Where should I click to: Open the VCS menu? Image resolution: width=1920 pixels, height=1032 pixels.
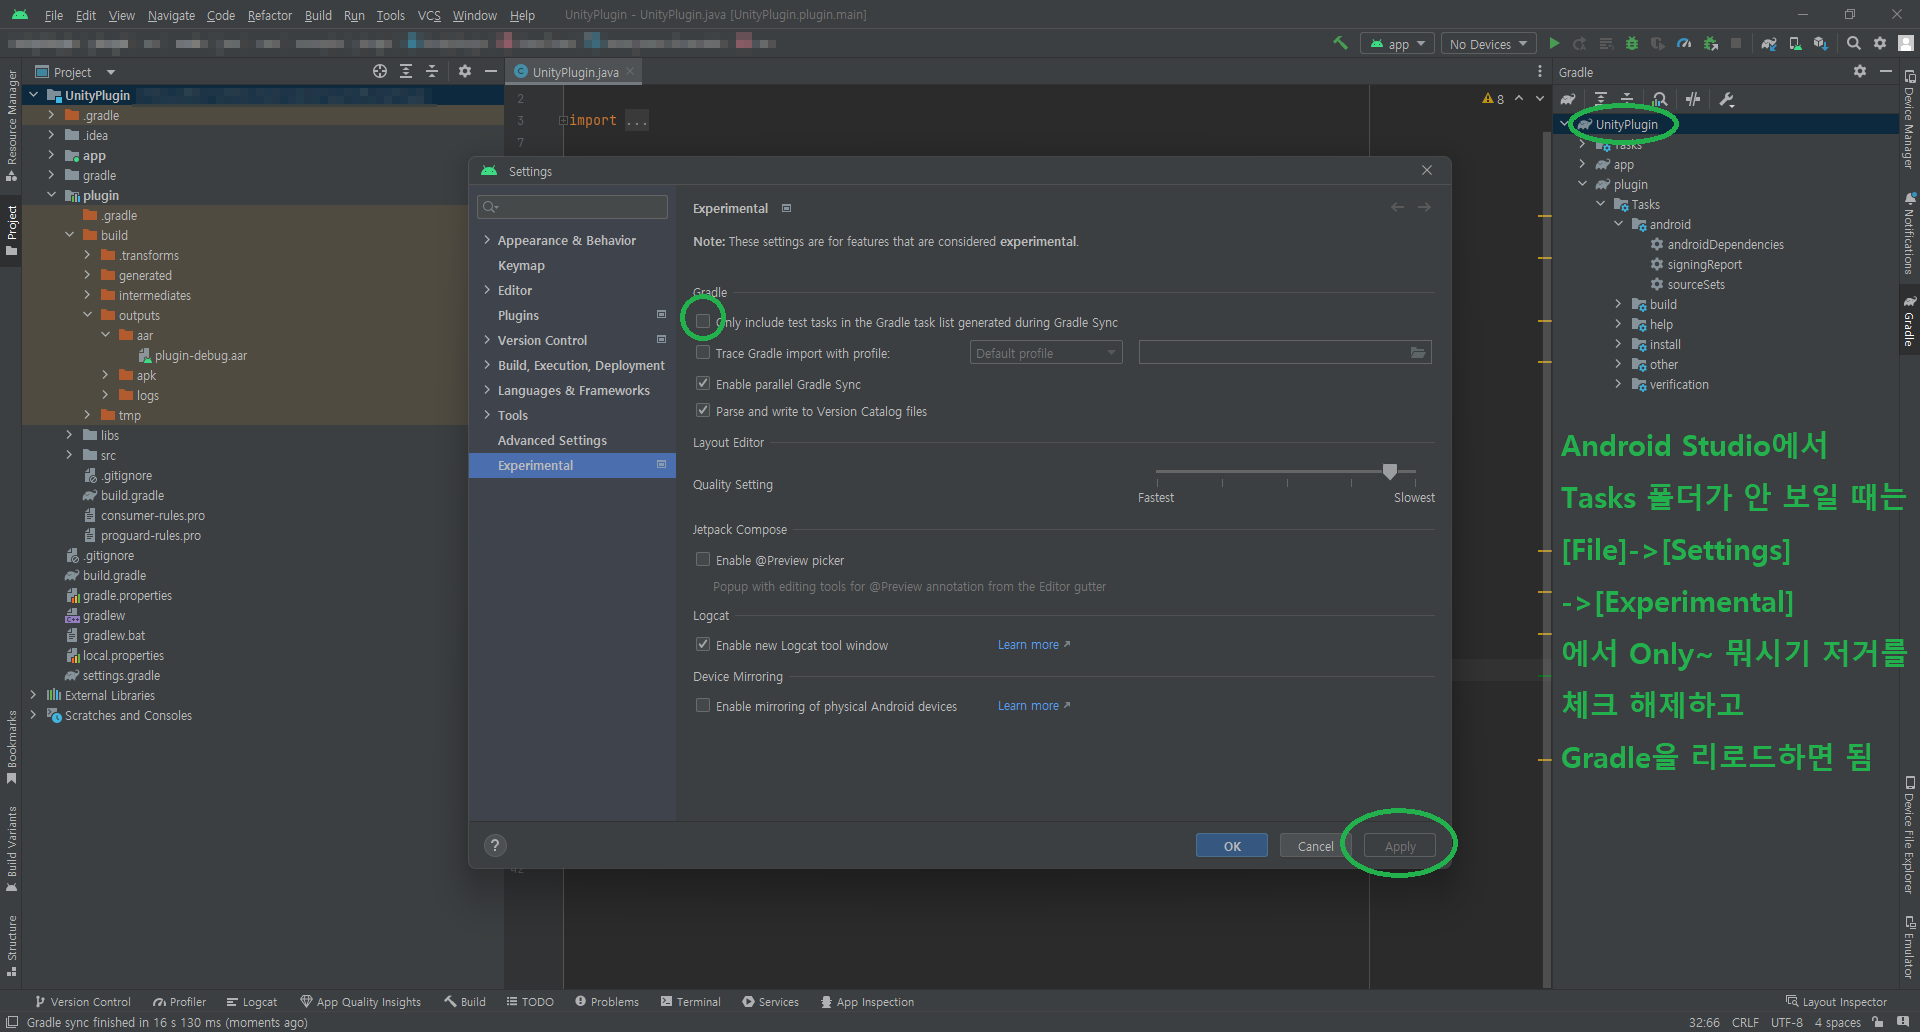pos(429,15)
